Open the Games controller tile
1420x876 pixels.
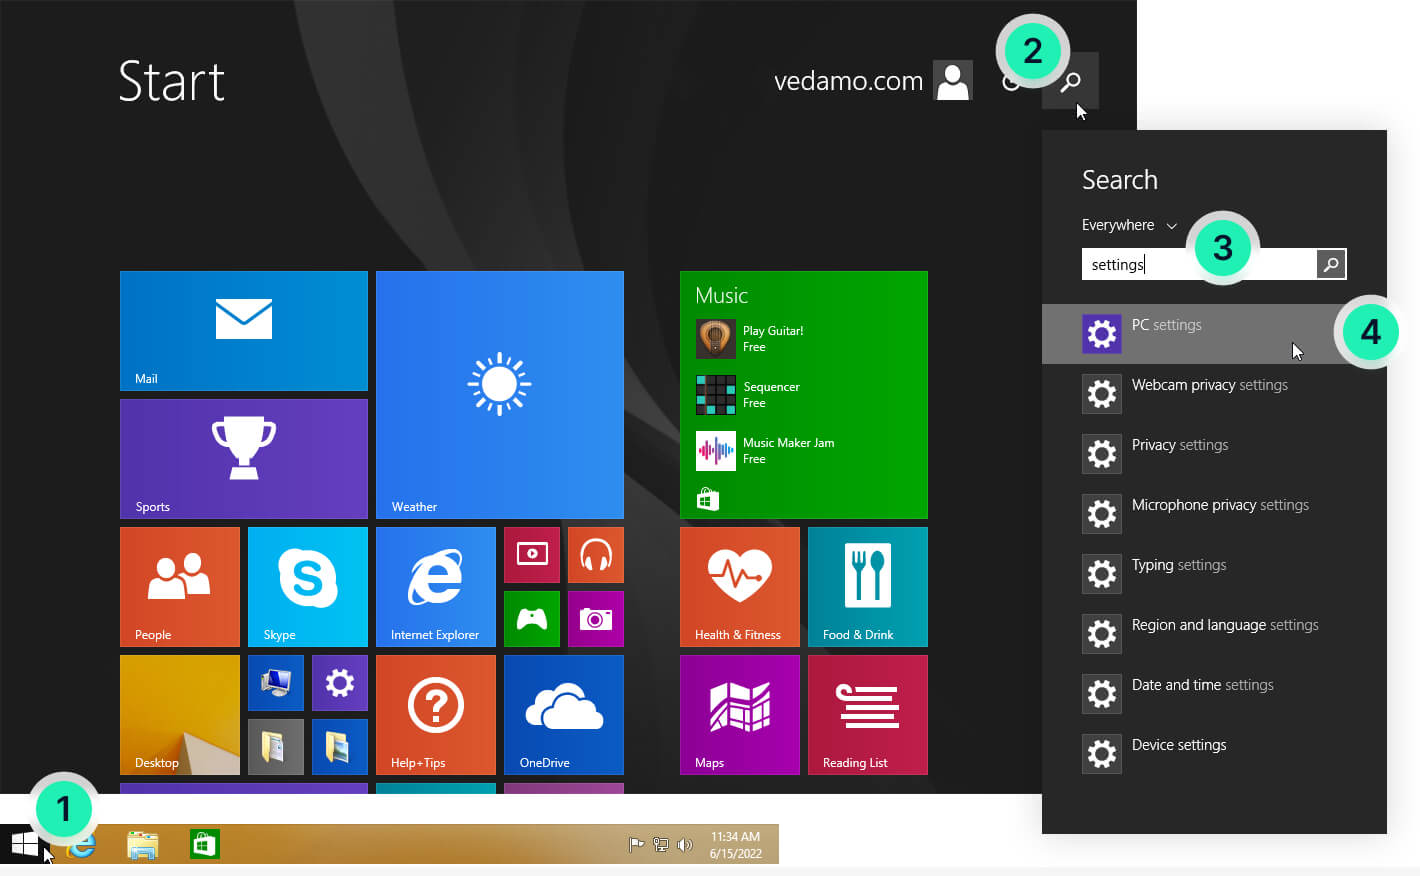pos(532,619)
